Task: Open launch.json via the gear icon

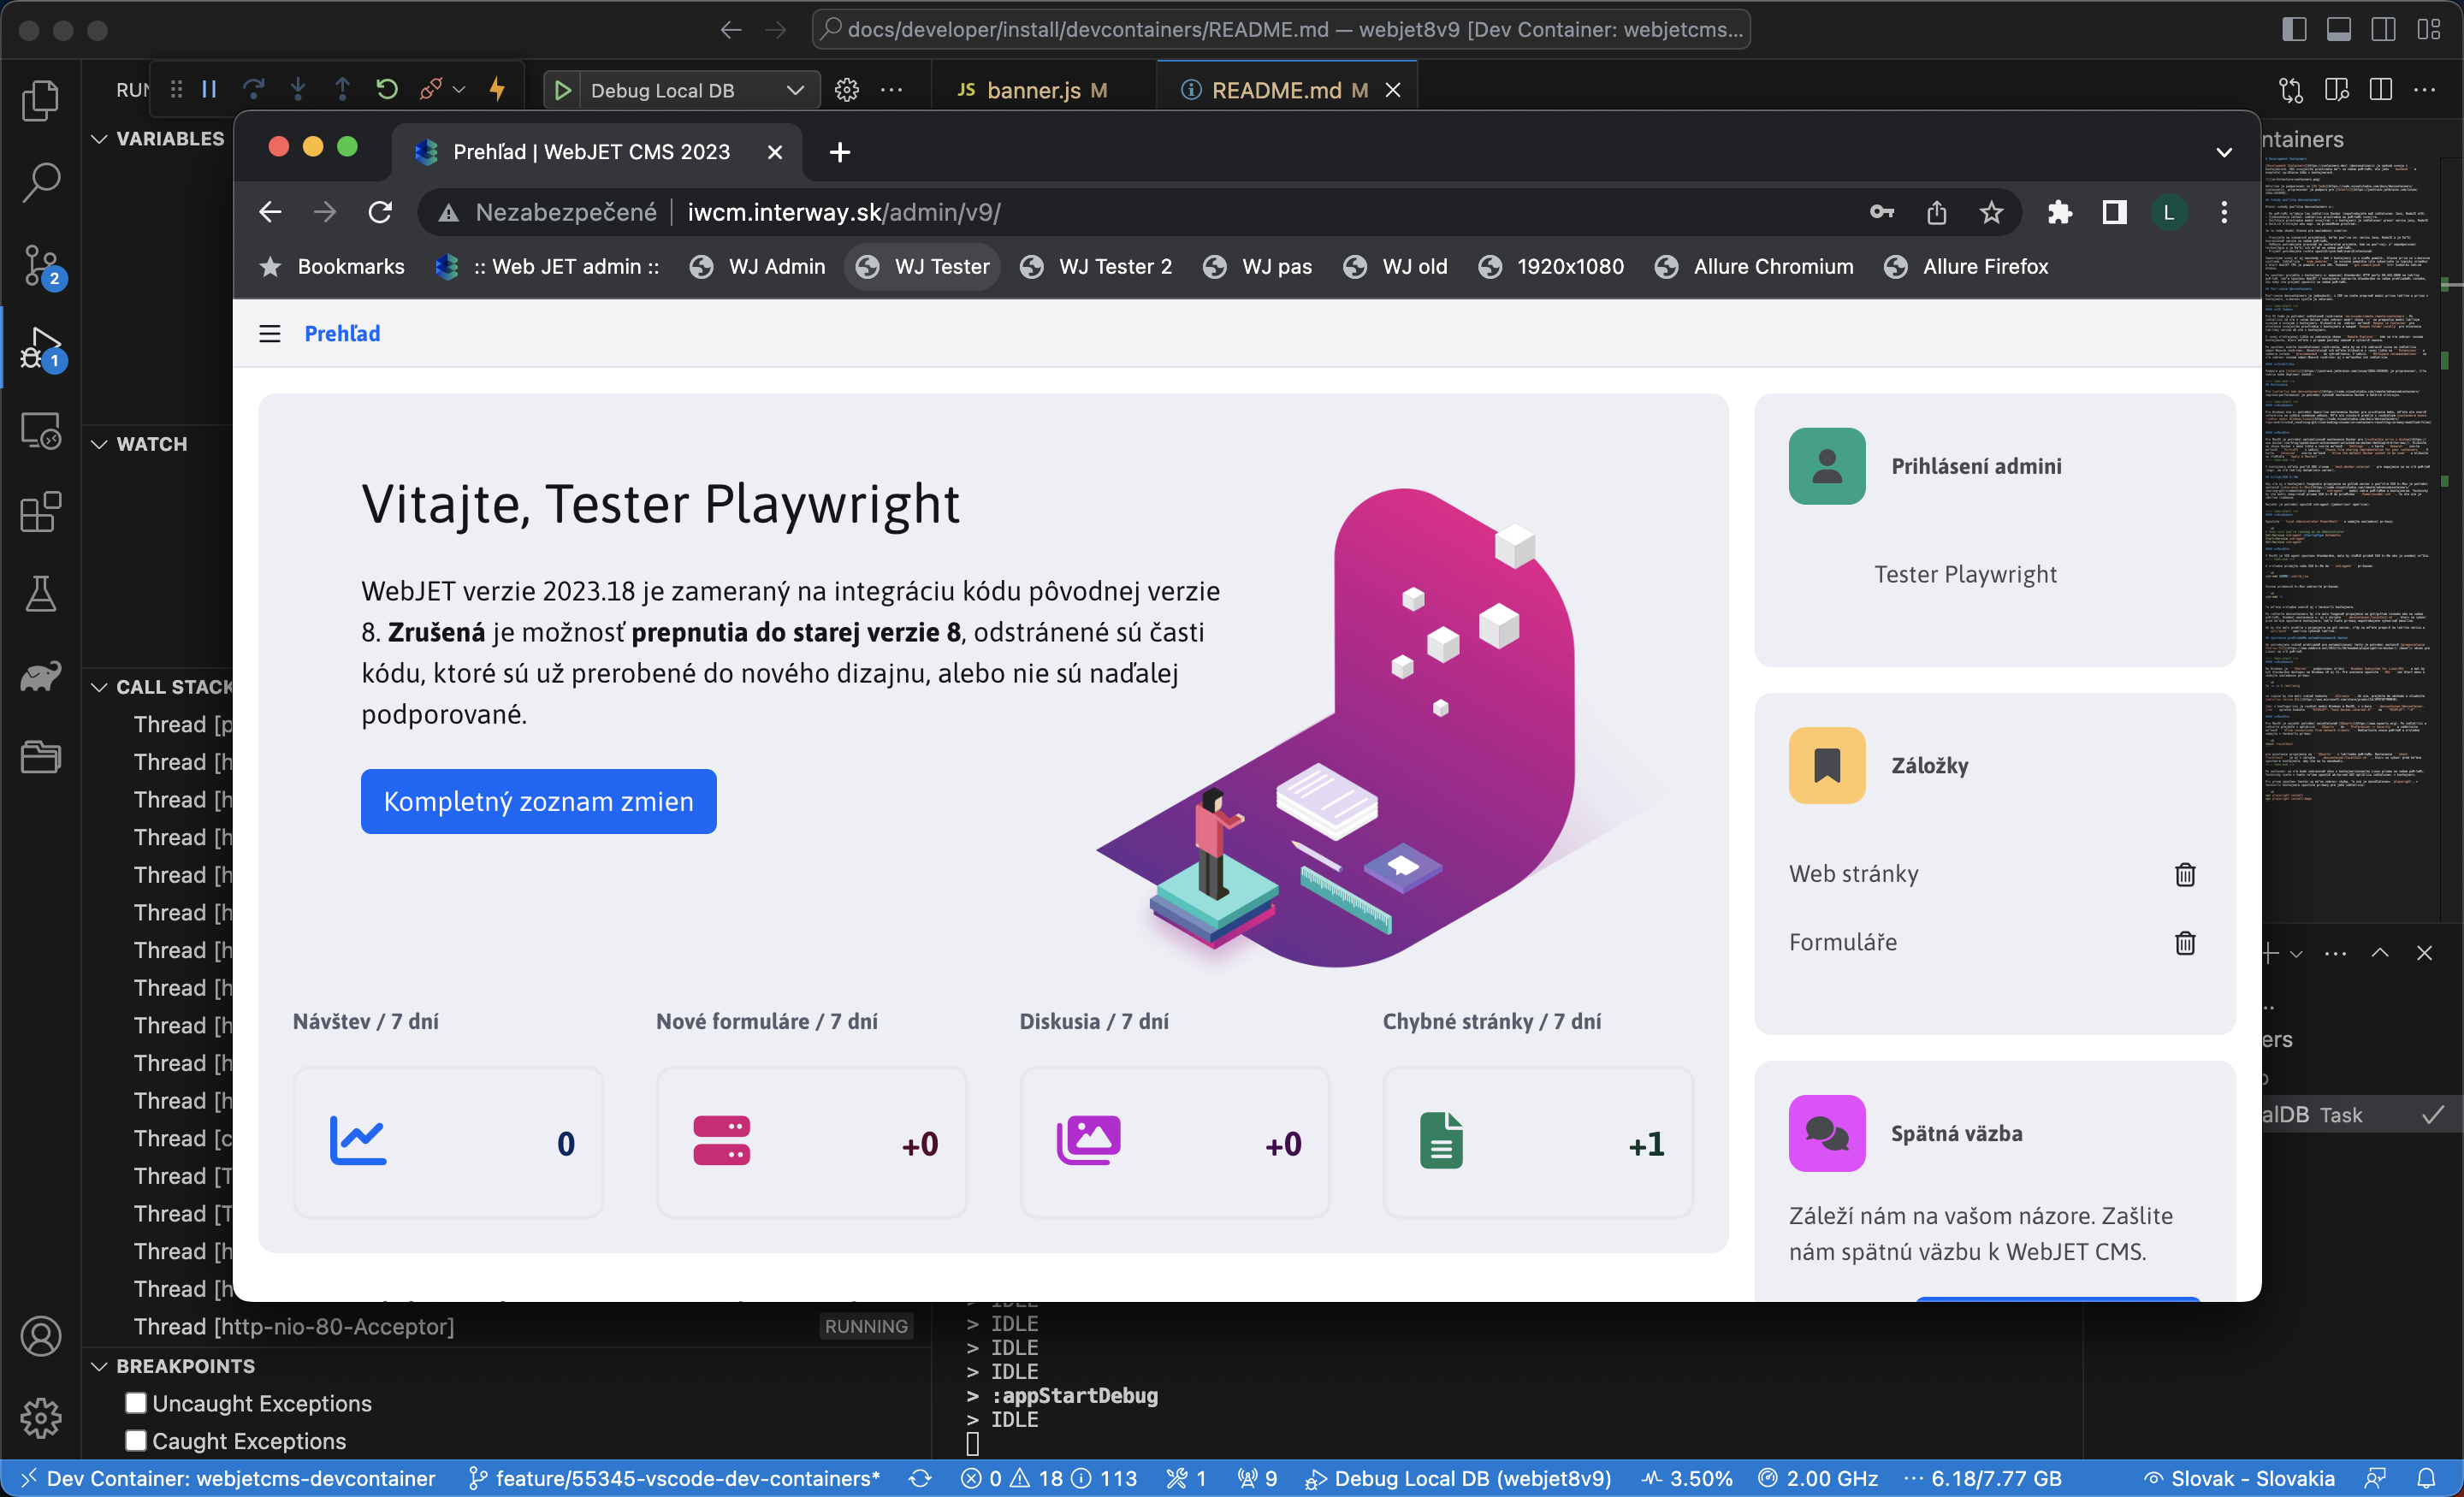Action: (847, 90)
